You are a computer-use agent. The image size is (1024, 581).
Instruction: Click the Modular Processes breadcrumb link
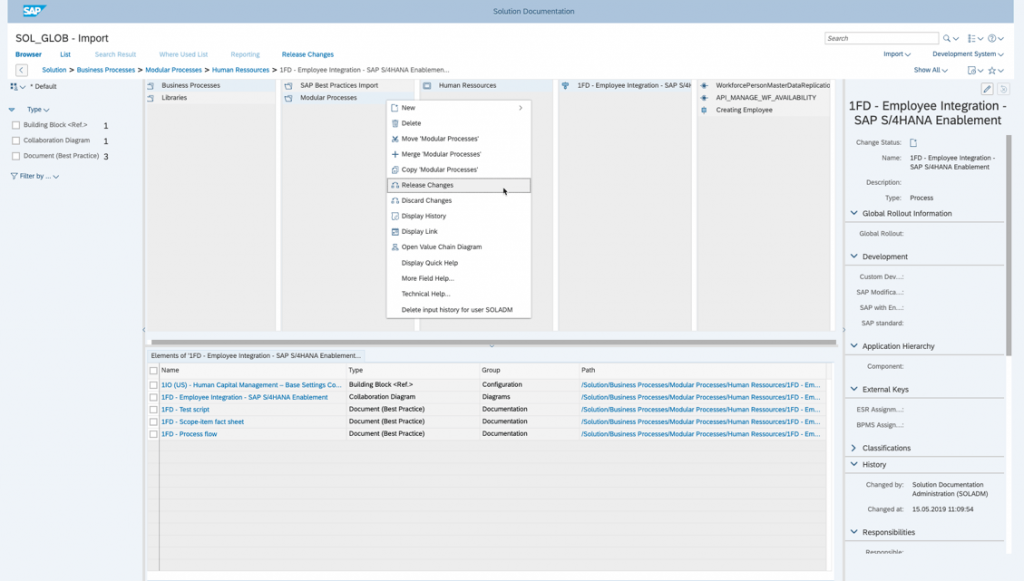click(x=174, y=70)
